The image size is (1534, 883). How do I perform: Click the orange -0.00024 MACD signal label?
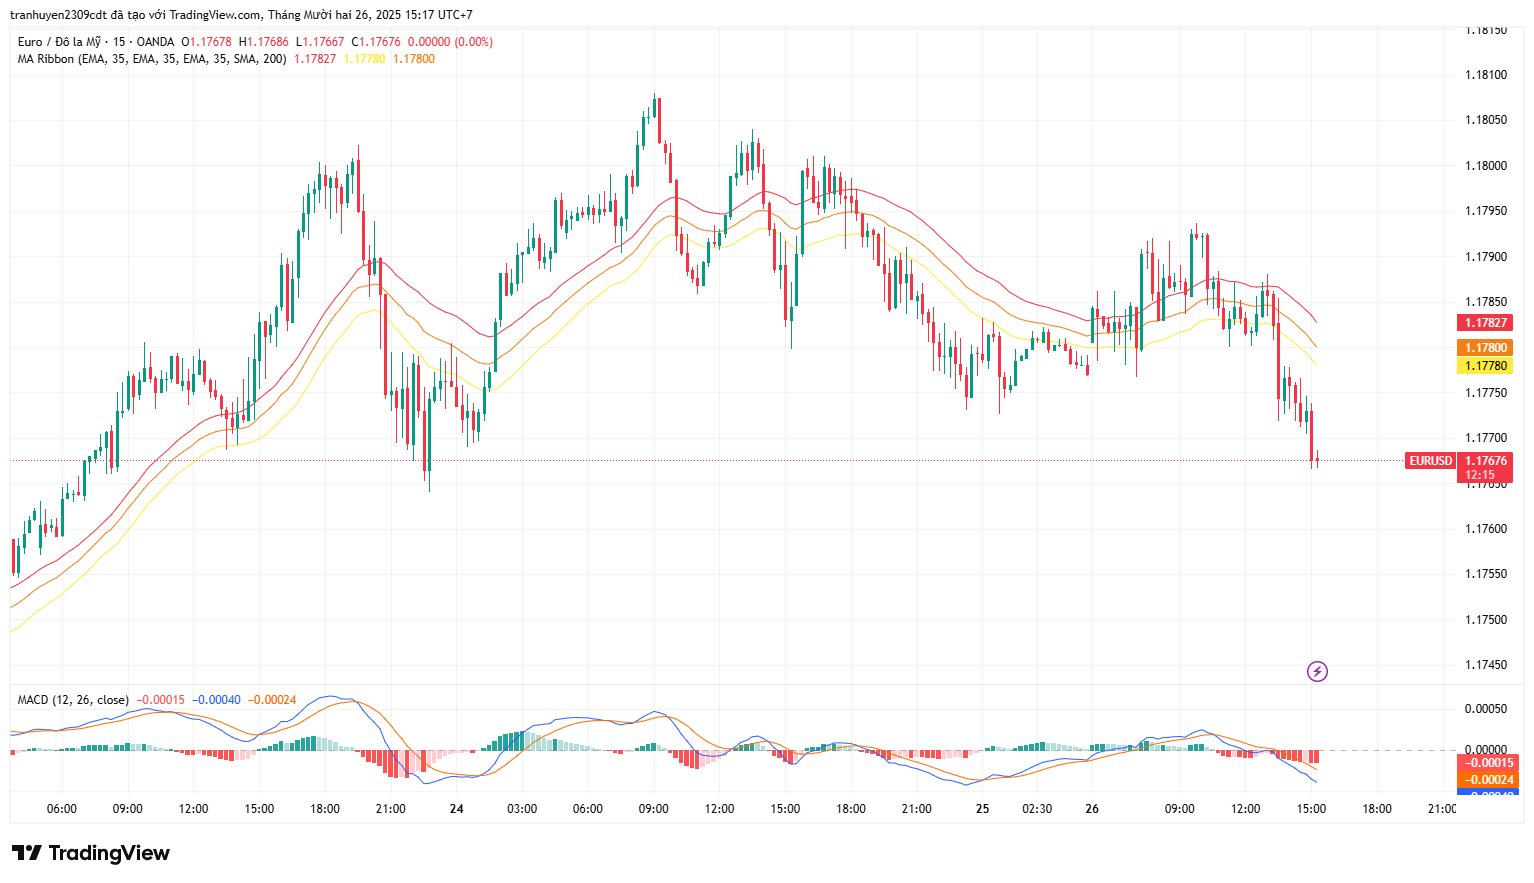coord(1490,780)
